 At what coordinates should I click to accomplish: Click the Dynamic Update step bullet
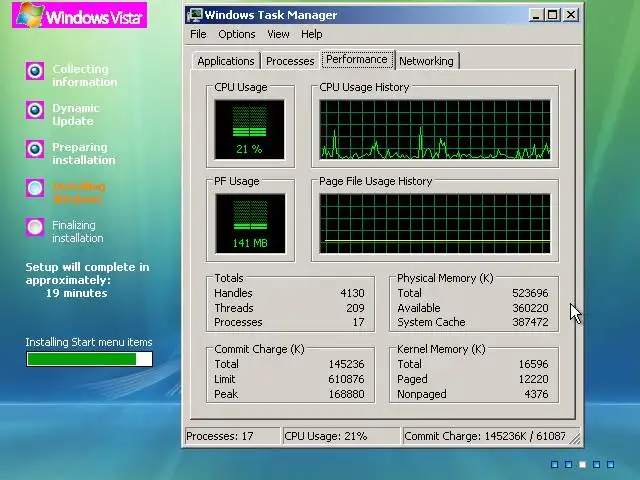pos(35,110)
